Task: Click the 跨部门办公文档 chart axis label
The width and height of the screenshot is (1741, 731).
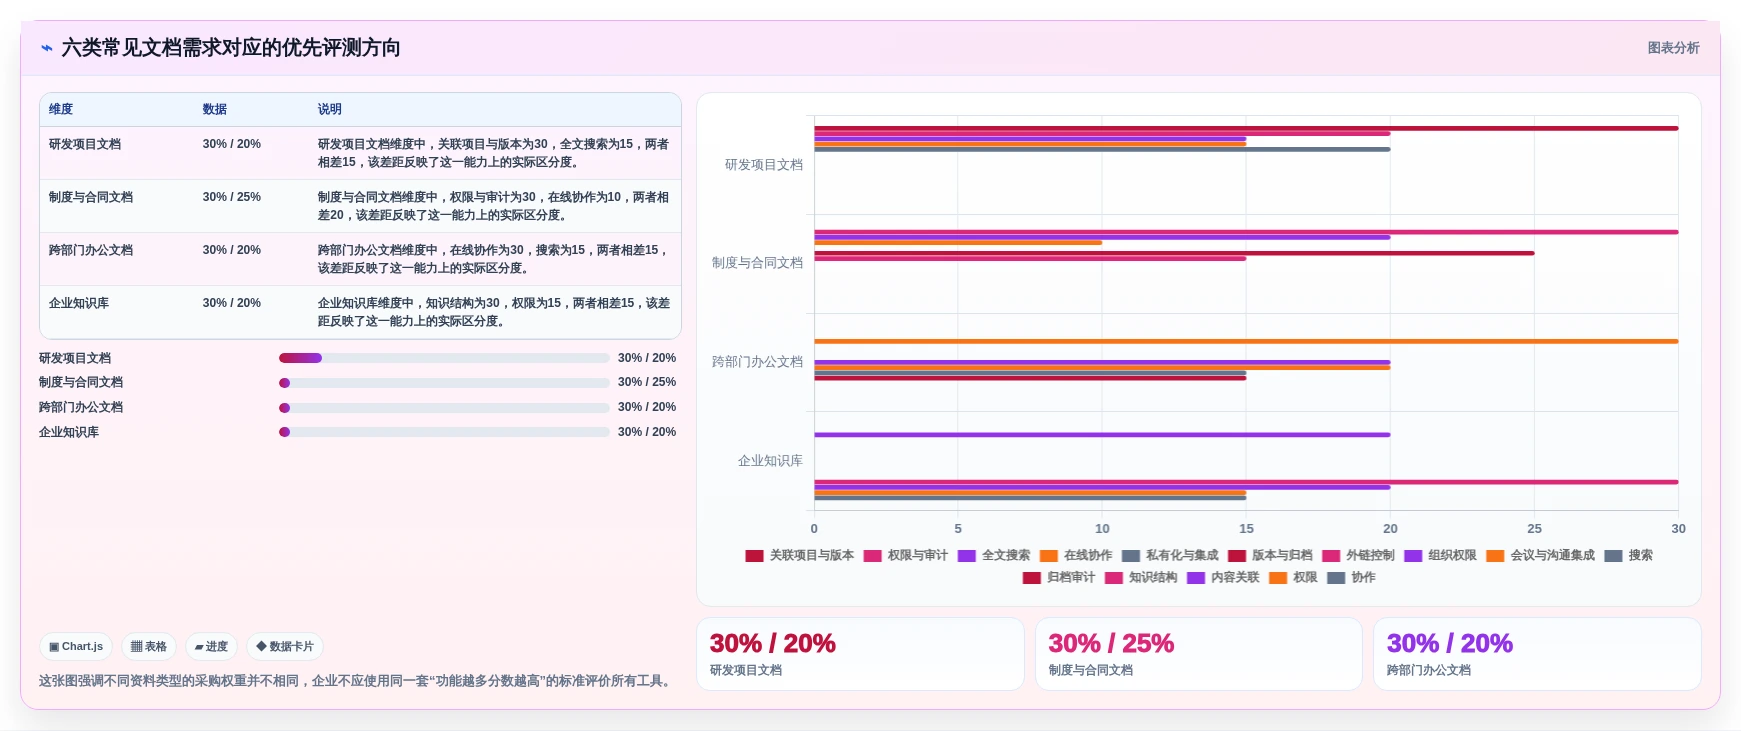Action: (757, 362)
